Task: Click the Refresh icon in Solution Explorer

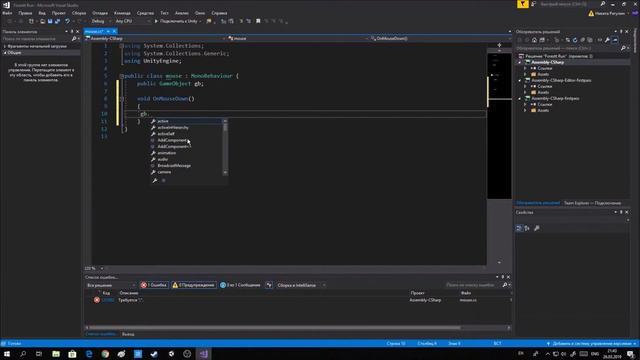Action: [575, 40]
